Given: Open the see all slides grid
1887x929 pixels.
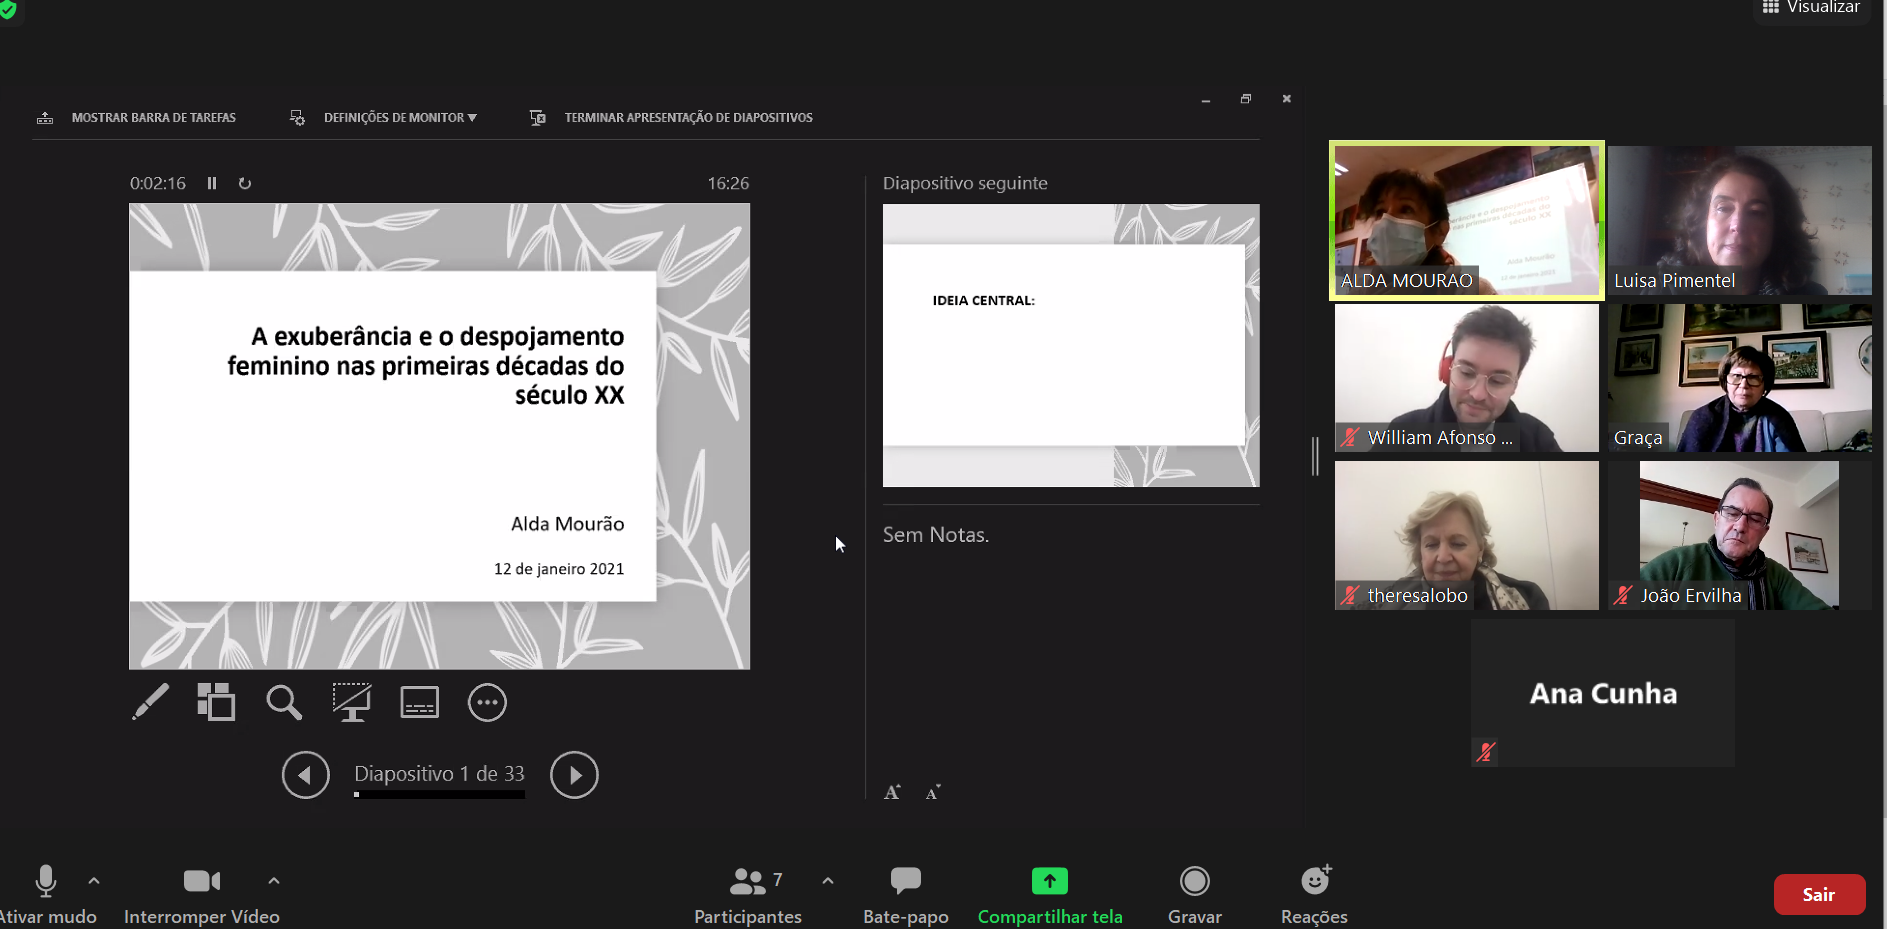Looking at the screenshot, I should [x=216, y=702].
